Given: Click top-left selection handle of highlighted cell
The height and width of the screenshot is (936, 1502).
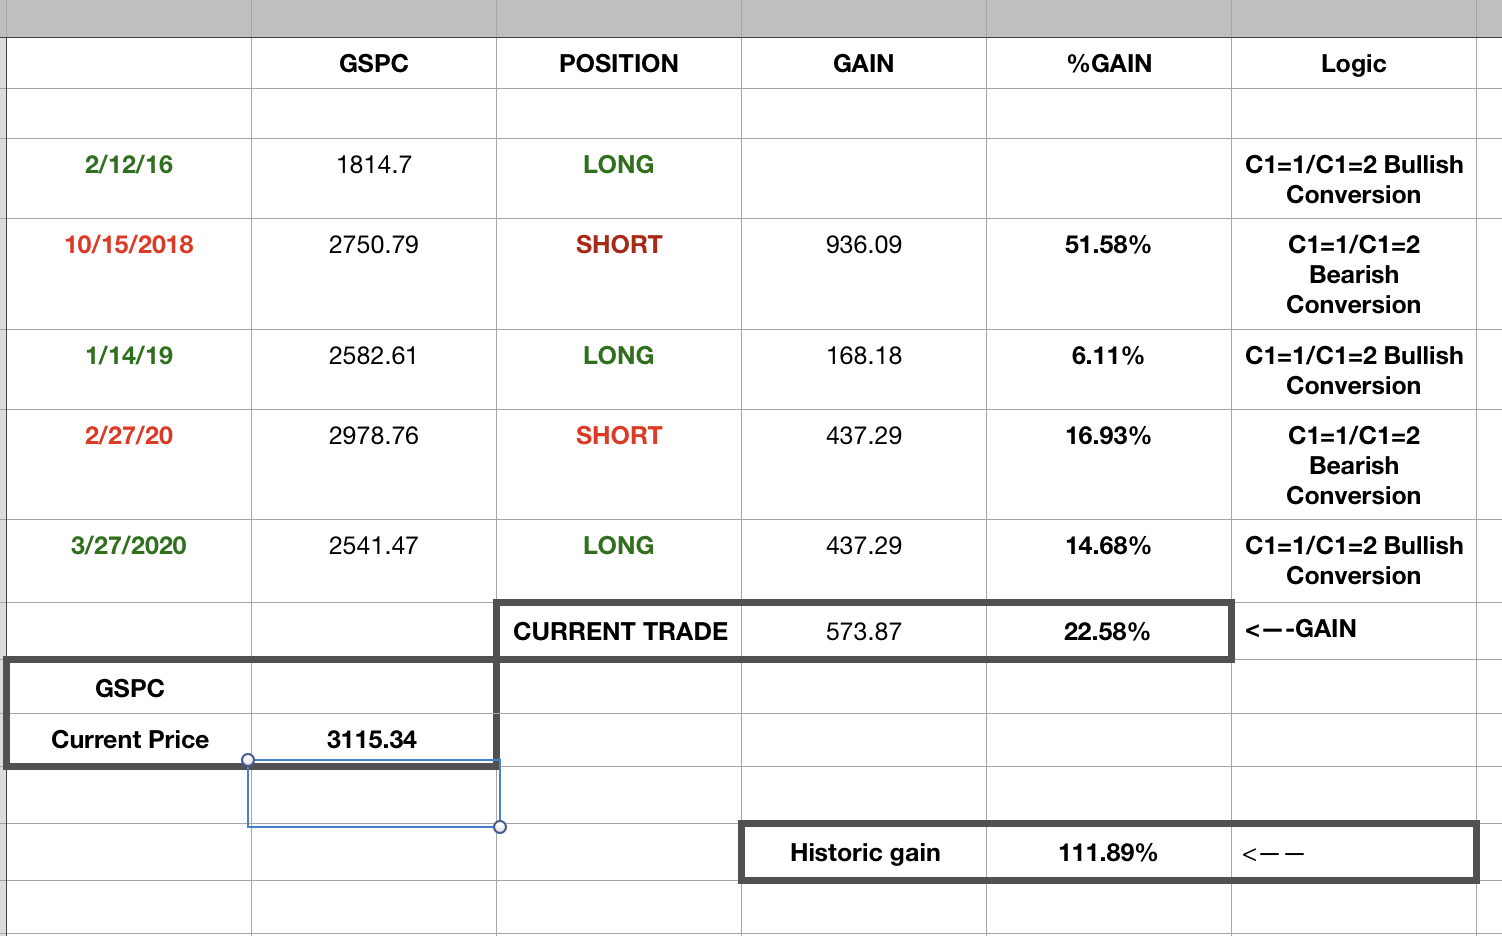Looking at the screenshot, I should point(248,760).
